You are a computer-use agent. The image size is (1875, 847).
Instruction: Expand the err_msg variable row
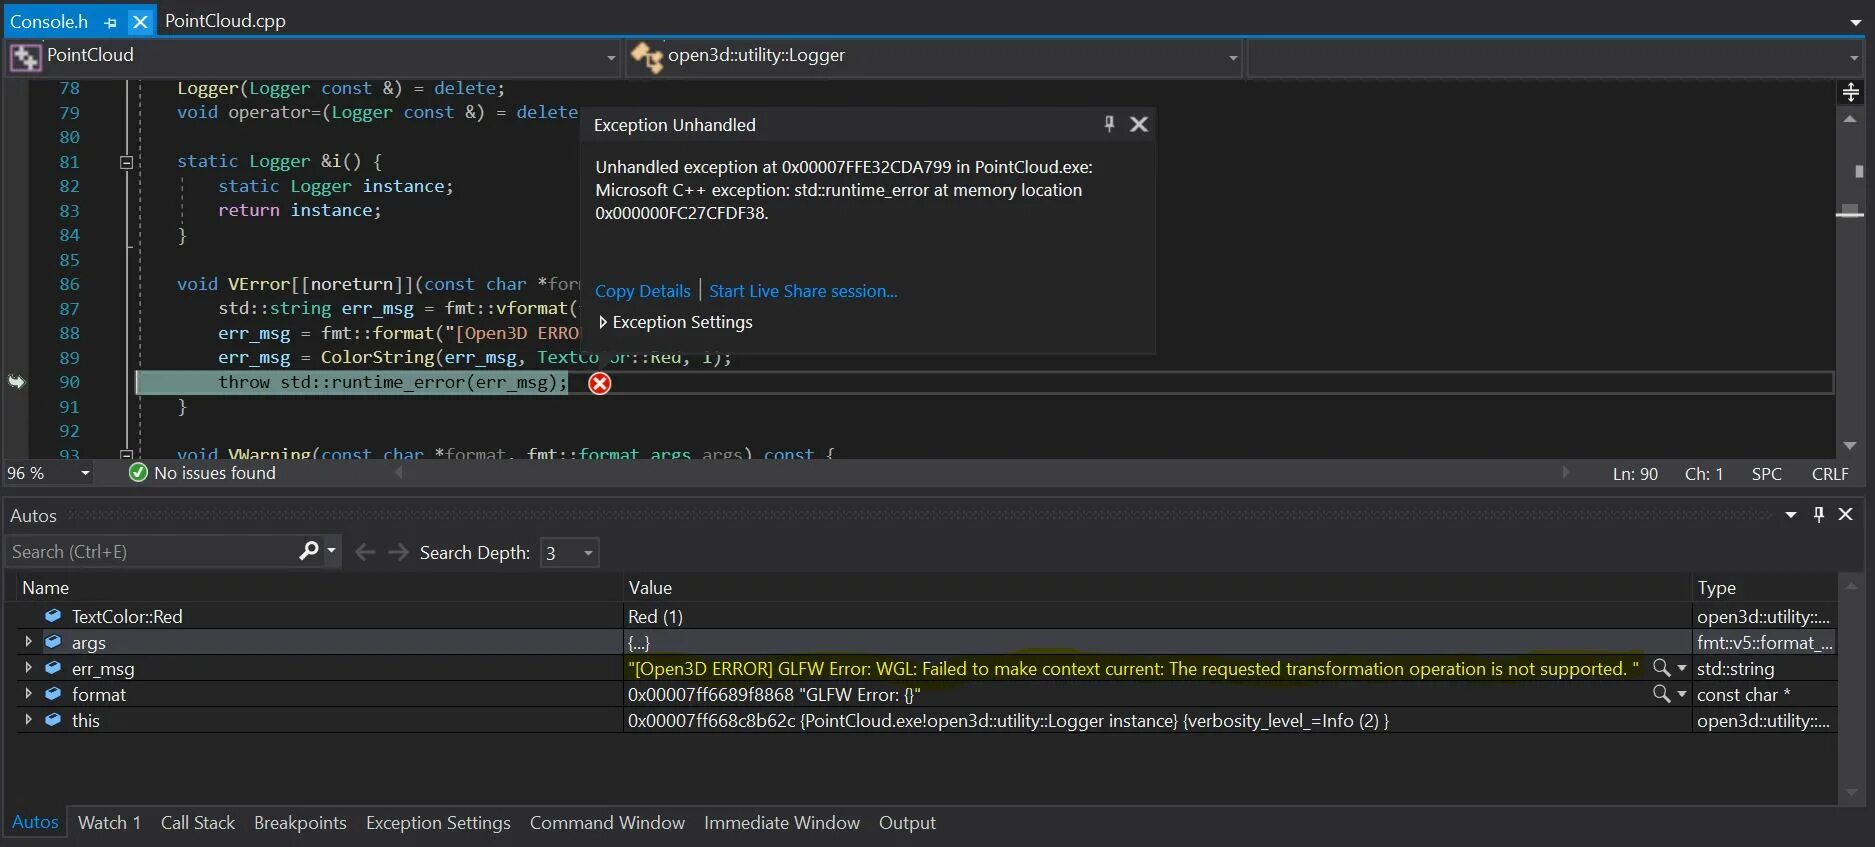tap(28, 667)
